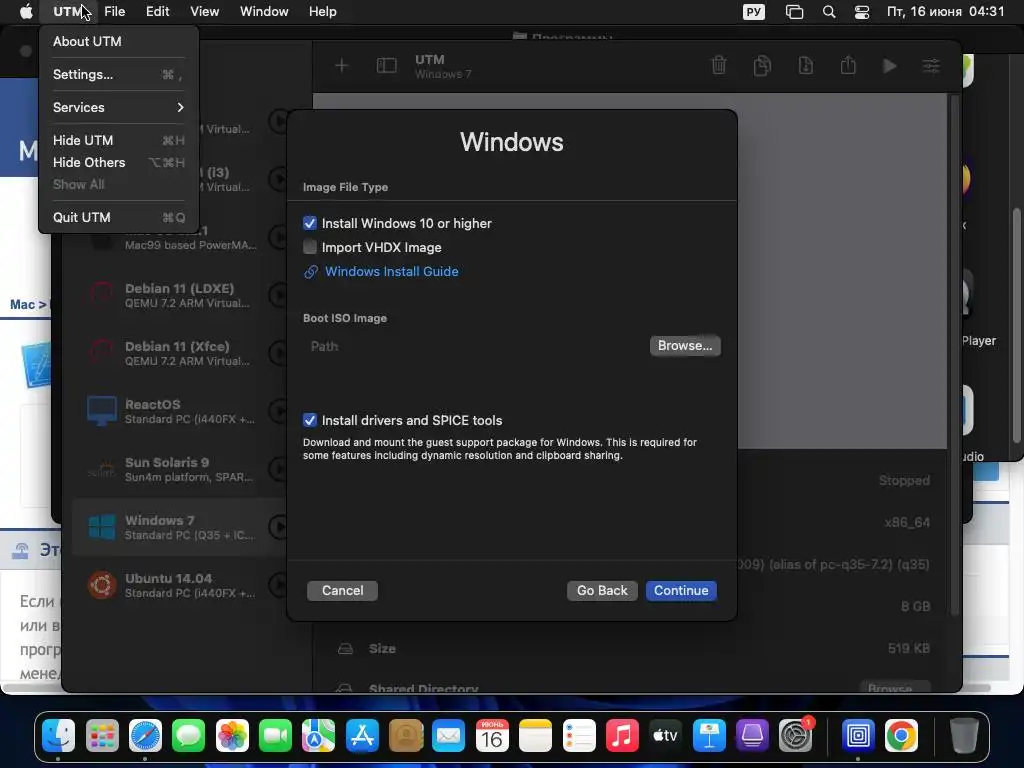Image resolution: width=1024 pixels, height=768 pixels.
Task: Open Apple TV from the Dock
Action: pos(665,737)
